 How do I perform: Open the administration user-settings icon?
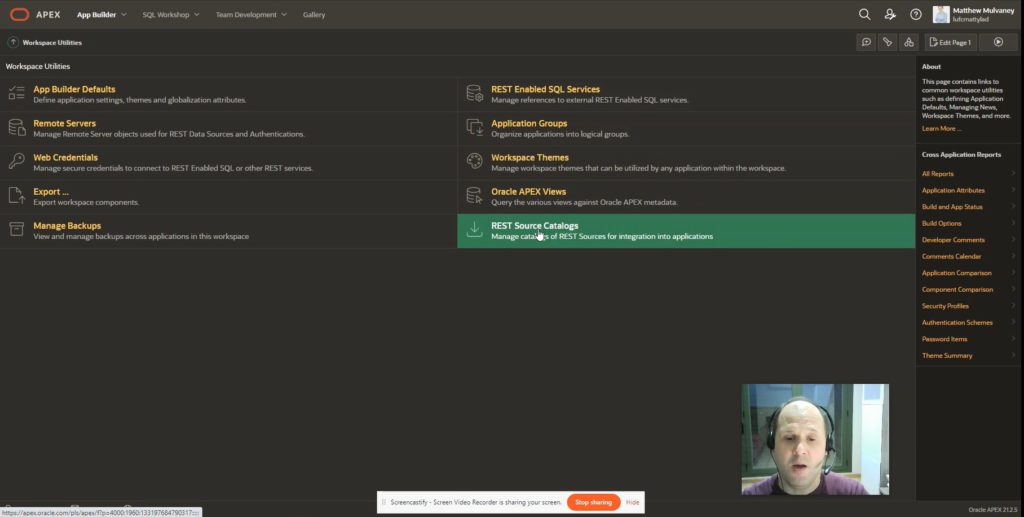pyautogui.click(x=889, y=14)
